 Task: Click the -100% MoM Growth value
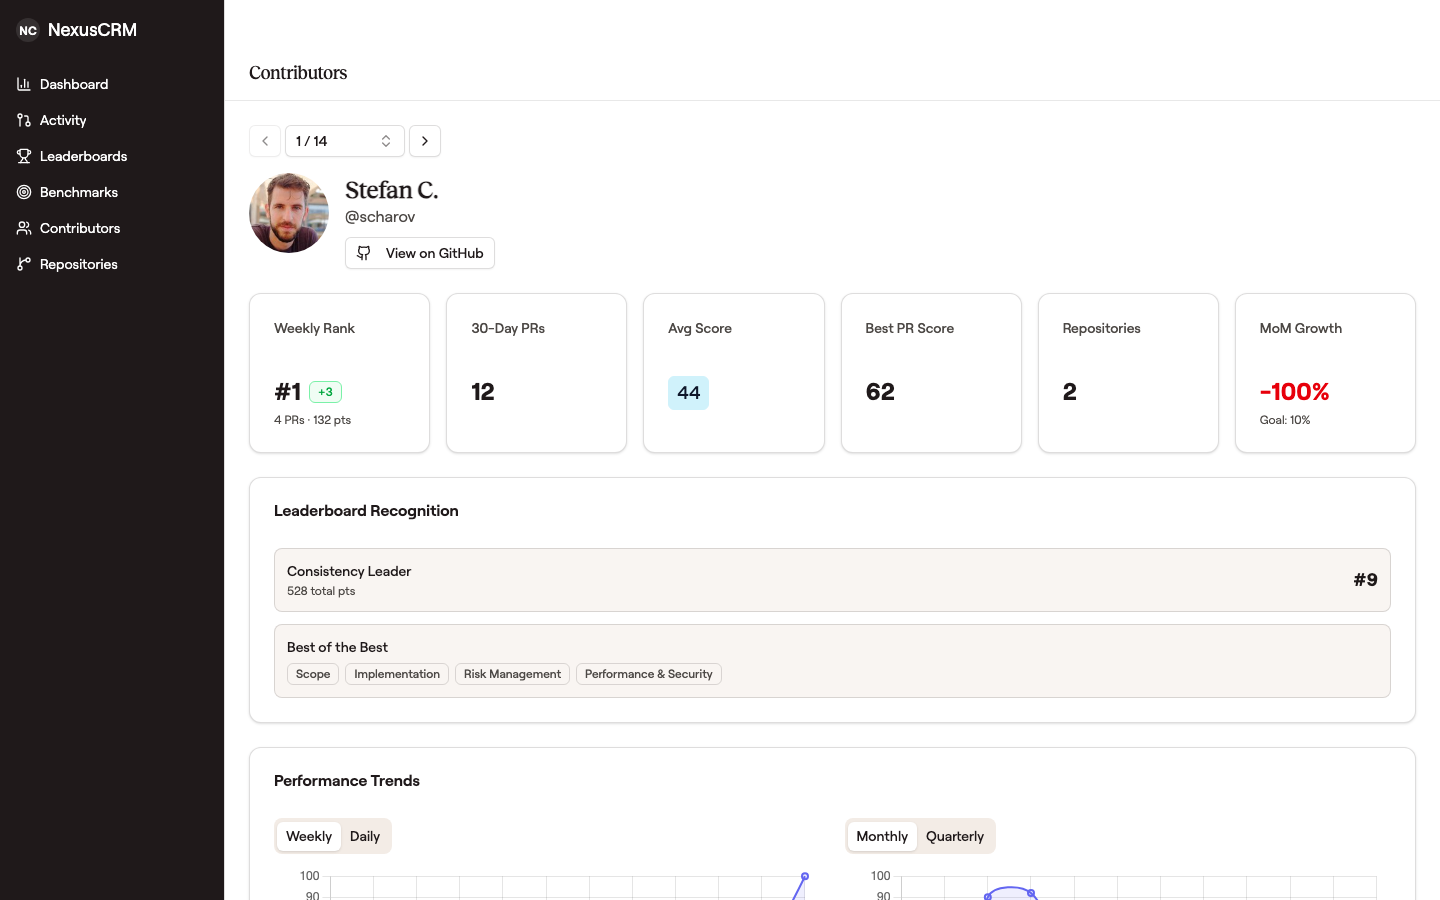(x=1294, y=392)
